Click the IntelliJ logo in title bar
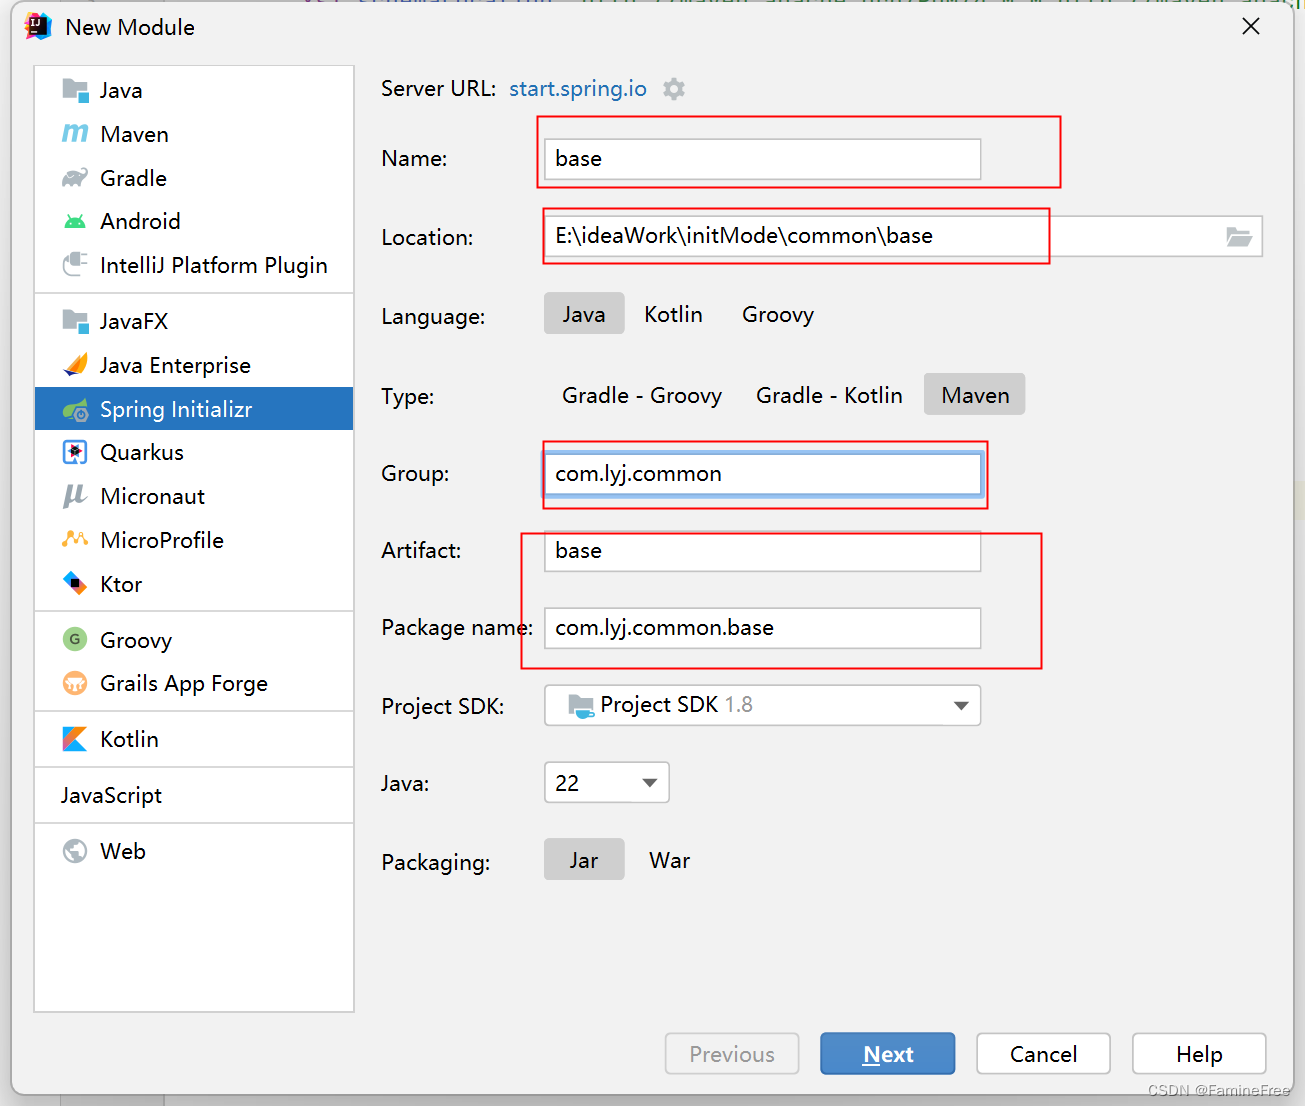This screenshot has width=1305, height=1106. 38,27
